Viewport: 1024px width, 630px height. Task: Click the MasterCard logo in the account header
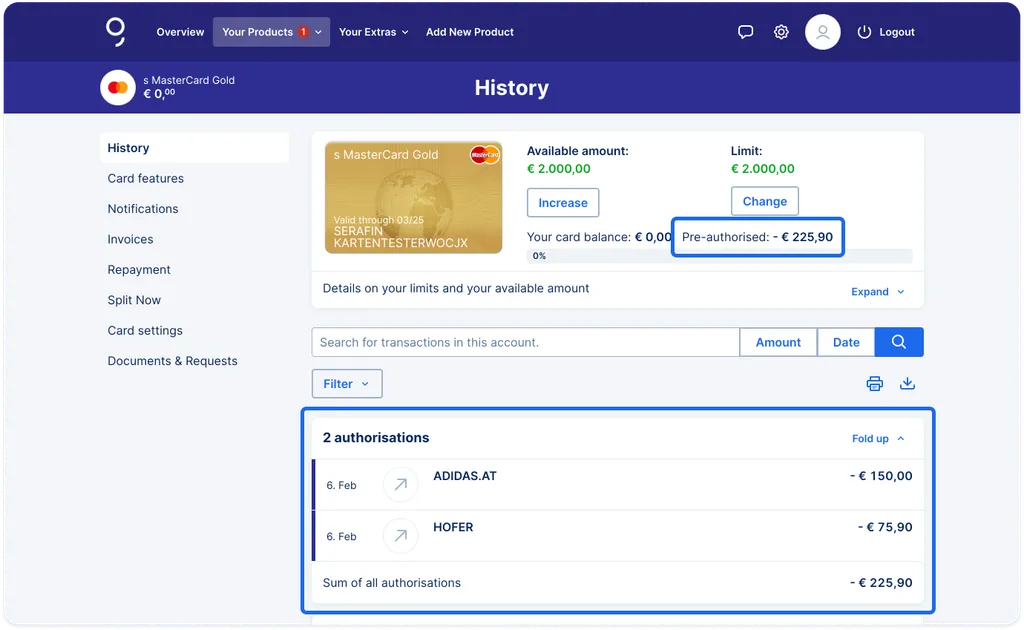point(118,87)
